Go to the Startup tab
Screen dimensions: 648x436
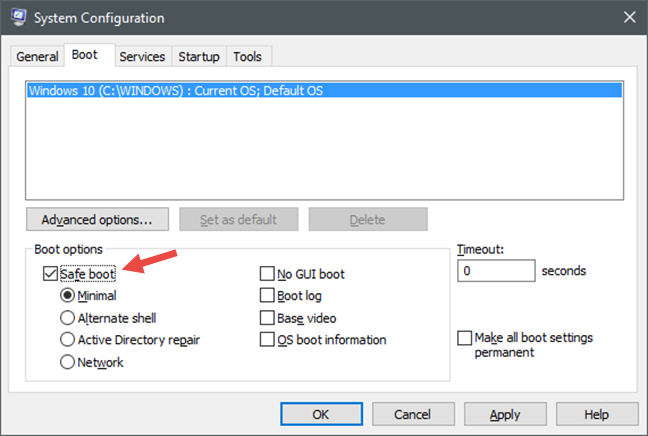199,56
